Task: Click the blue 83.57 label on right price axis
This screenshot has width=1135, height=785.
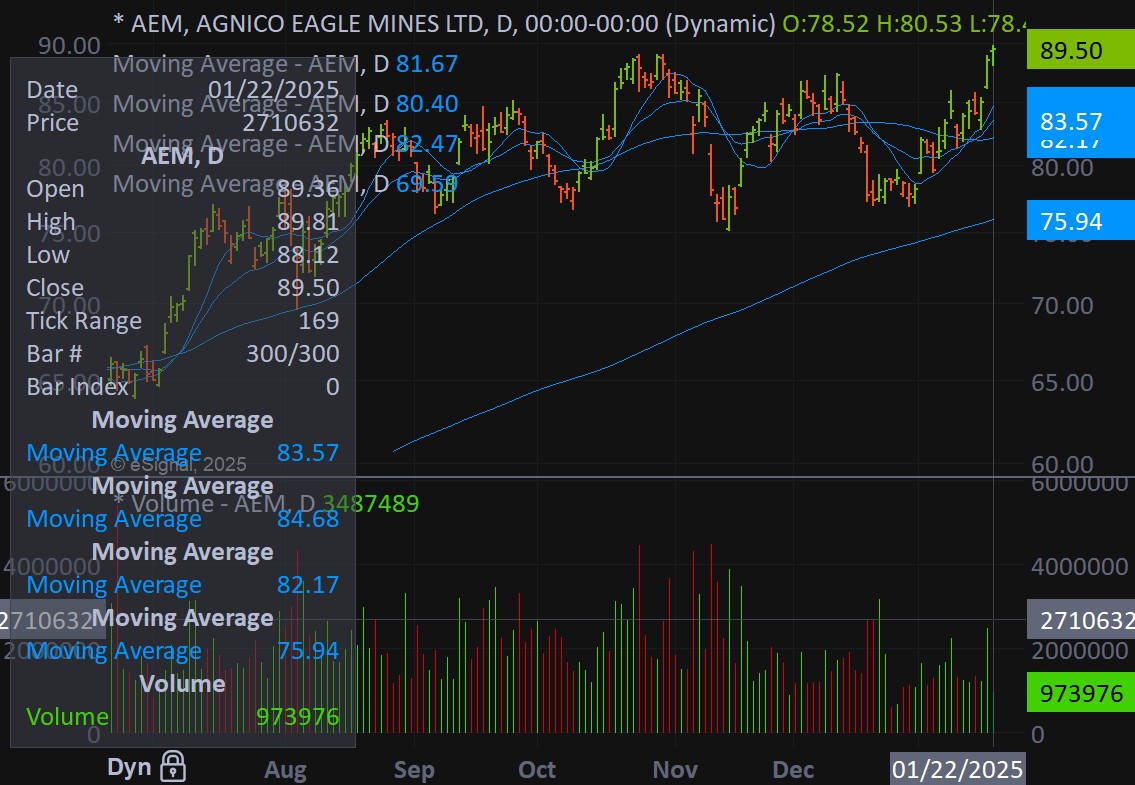Action: pyautogui.click(x=1080, y=120)
